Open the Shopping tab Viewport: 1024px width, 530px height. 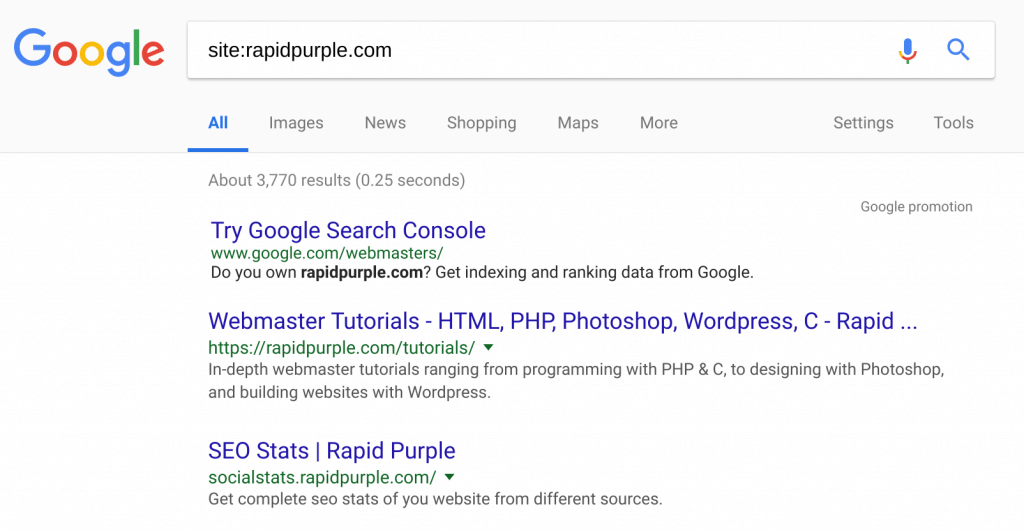click(x=481, y=123)
